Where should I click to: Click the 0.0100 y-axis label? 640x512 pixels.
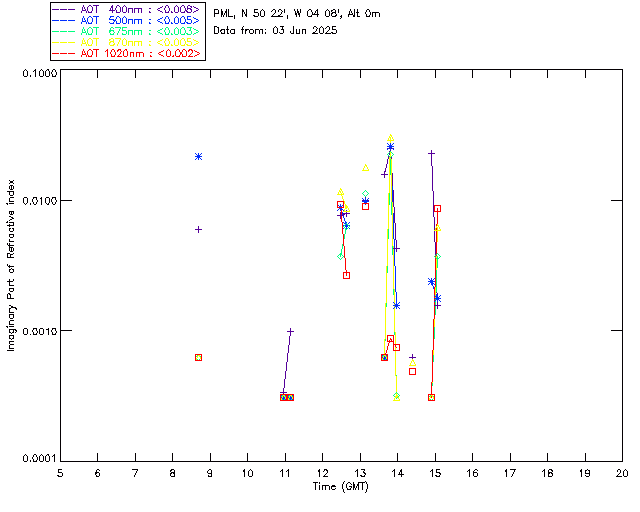(40, 201)
